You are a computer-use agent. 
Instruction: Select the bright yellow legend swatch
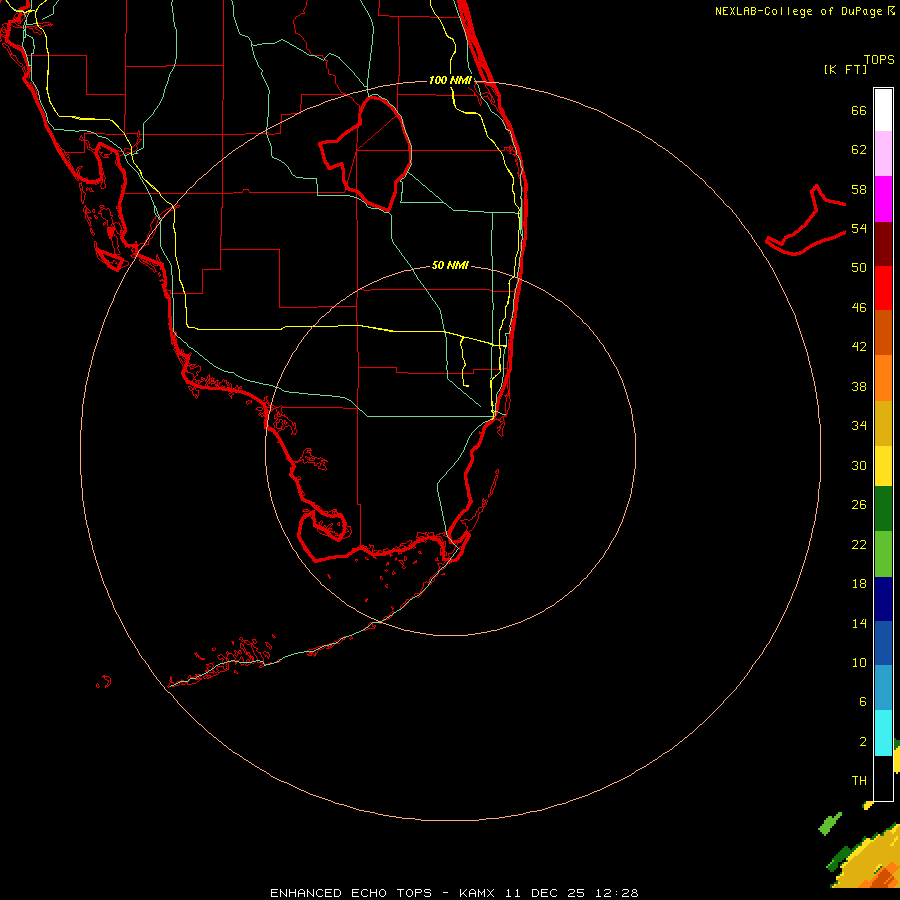(x=883, y=465)
